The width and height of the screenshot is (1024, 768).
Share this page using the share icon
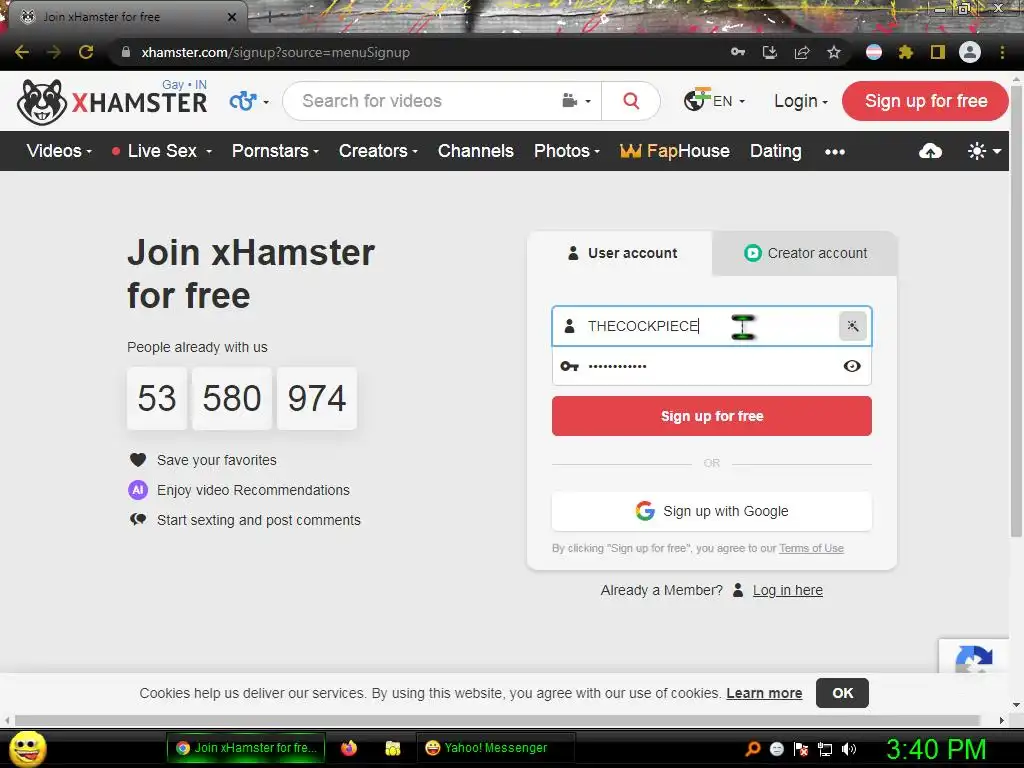(x=802, y=52)
